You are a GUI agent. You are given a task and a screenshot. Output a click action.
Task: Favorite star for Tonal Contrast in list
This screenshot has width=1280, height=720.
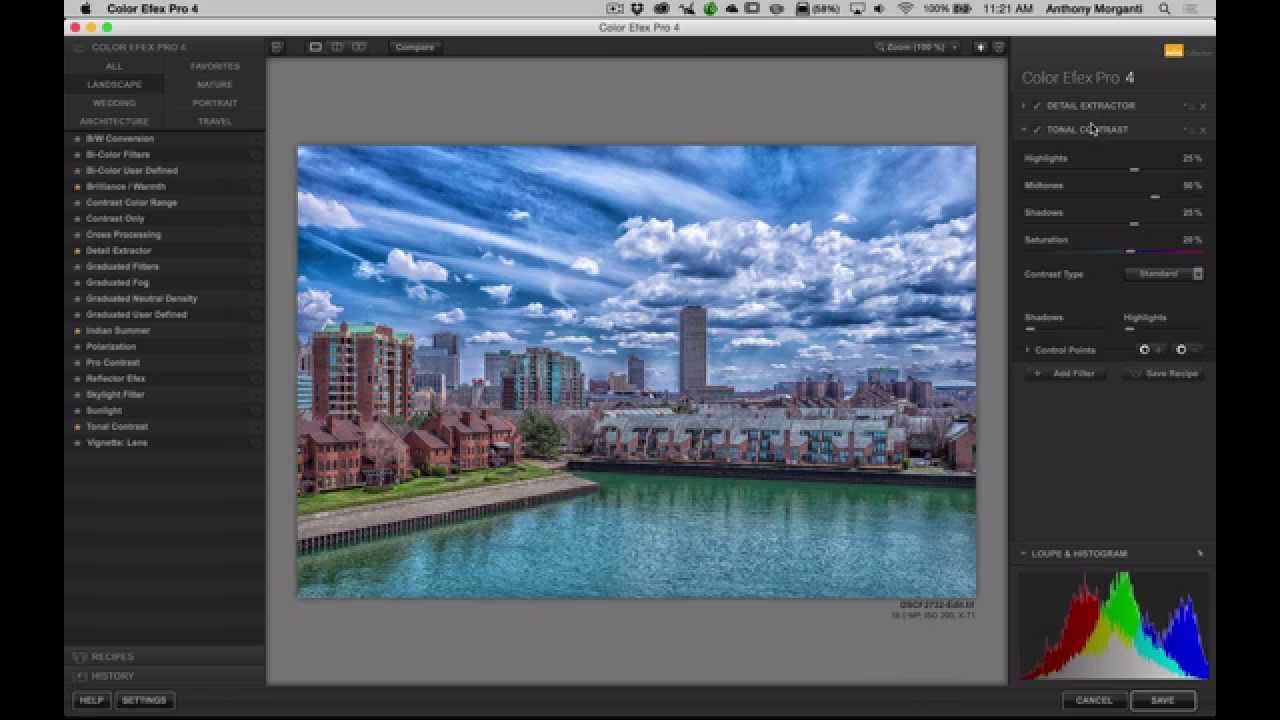tap(77, 427)
